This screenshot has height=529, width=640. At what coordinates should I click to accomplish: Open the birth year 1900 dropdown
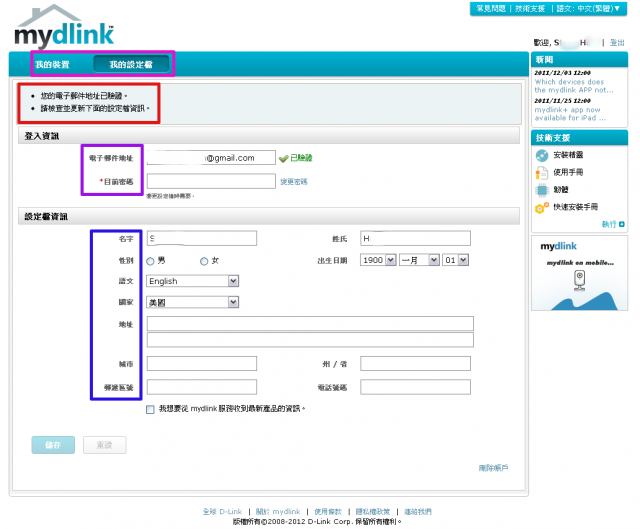click(x=378, y=260)
